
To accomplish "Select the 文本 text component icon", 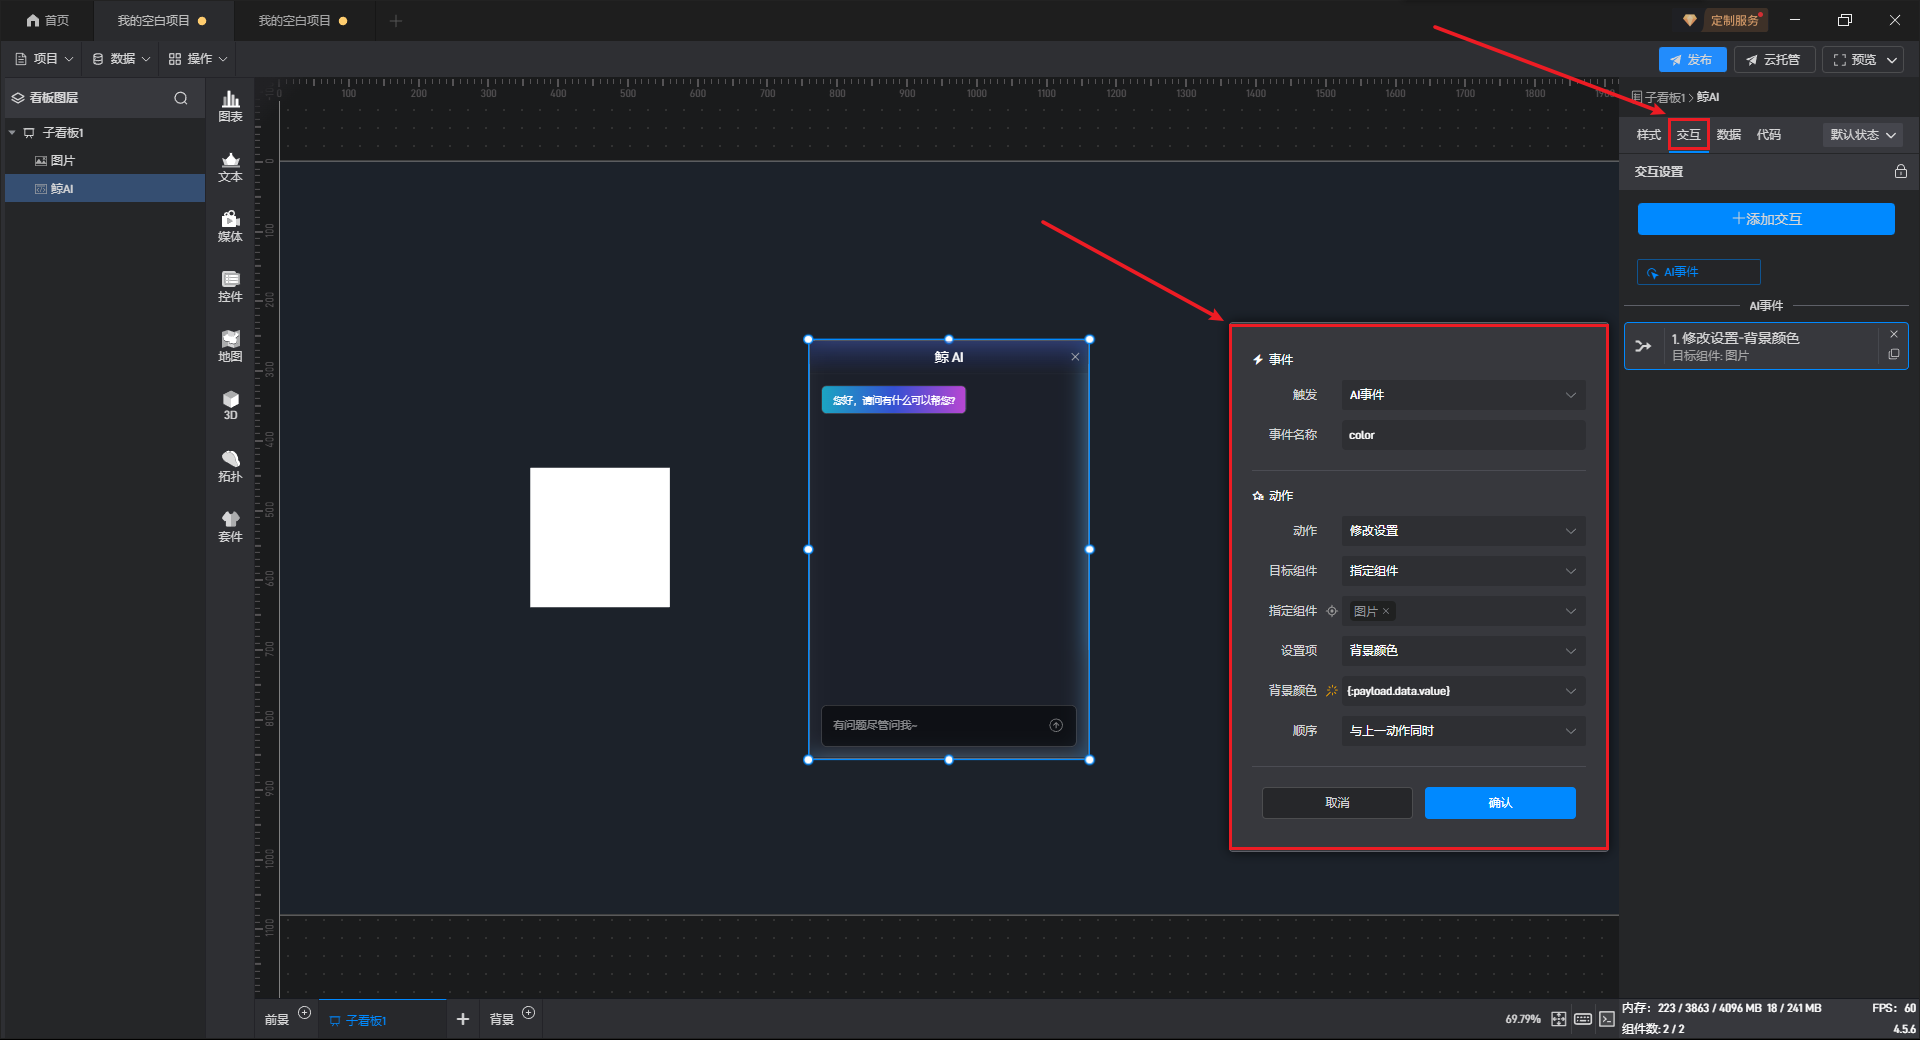I will point(230,166).
